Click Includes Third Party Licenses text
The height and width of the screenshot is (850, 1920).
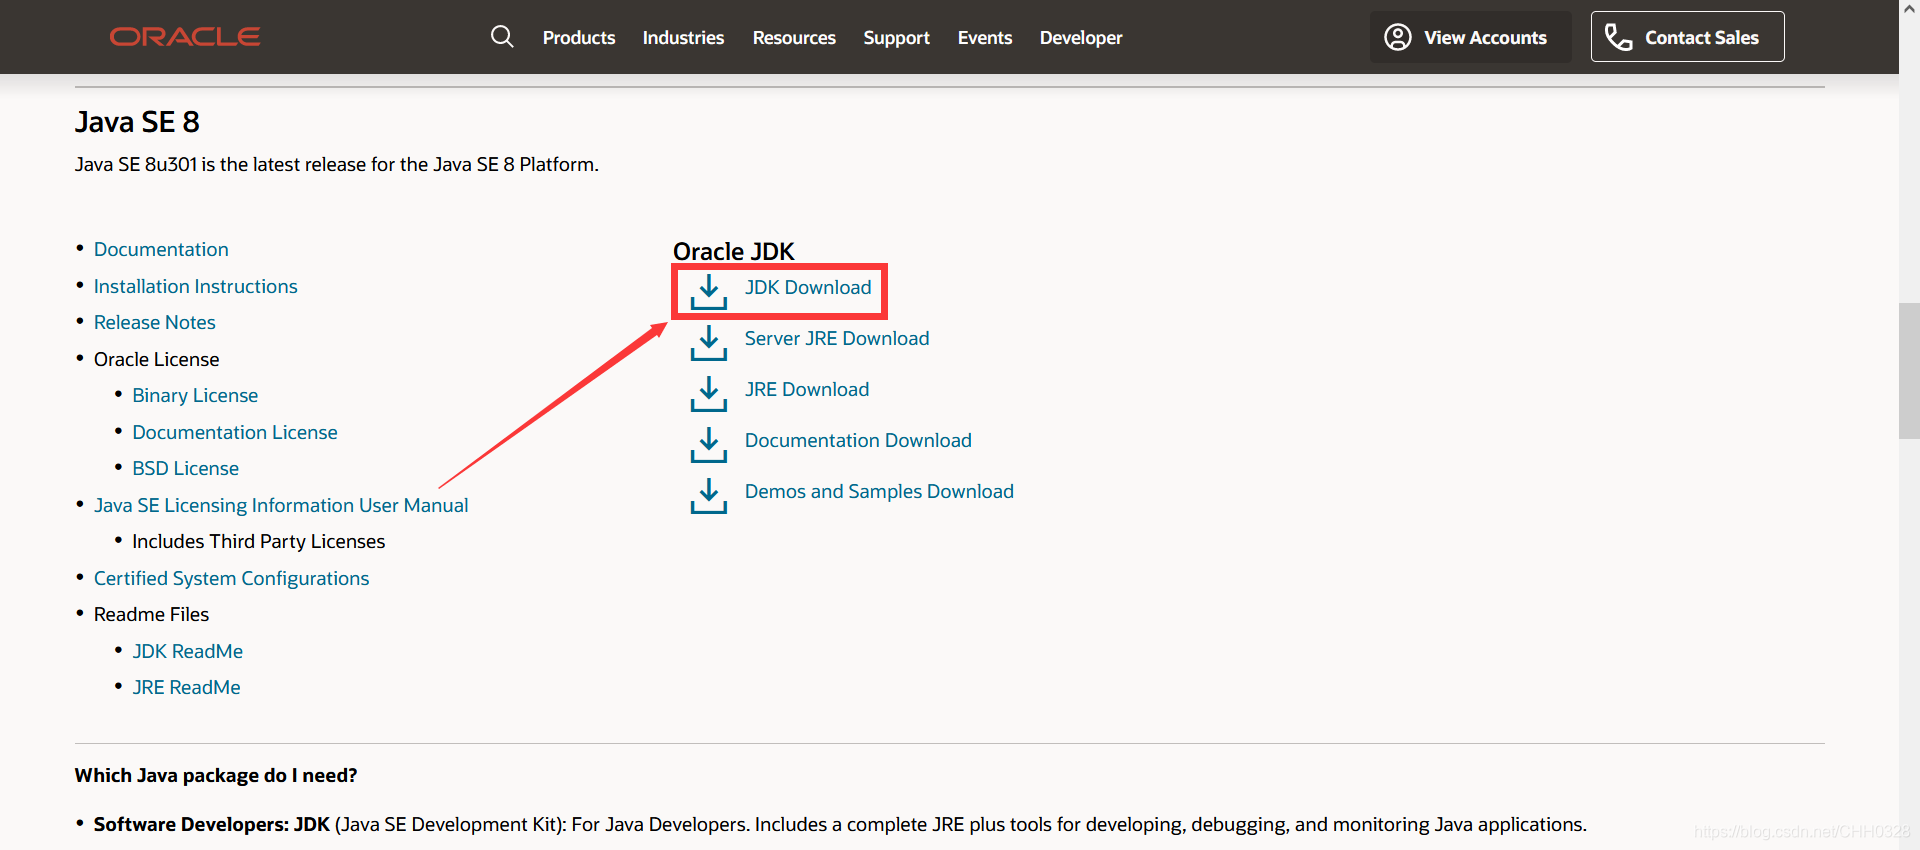[259, 541]
